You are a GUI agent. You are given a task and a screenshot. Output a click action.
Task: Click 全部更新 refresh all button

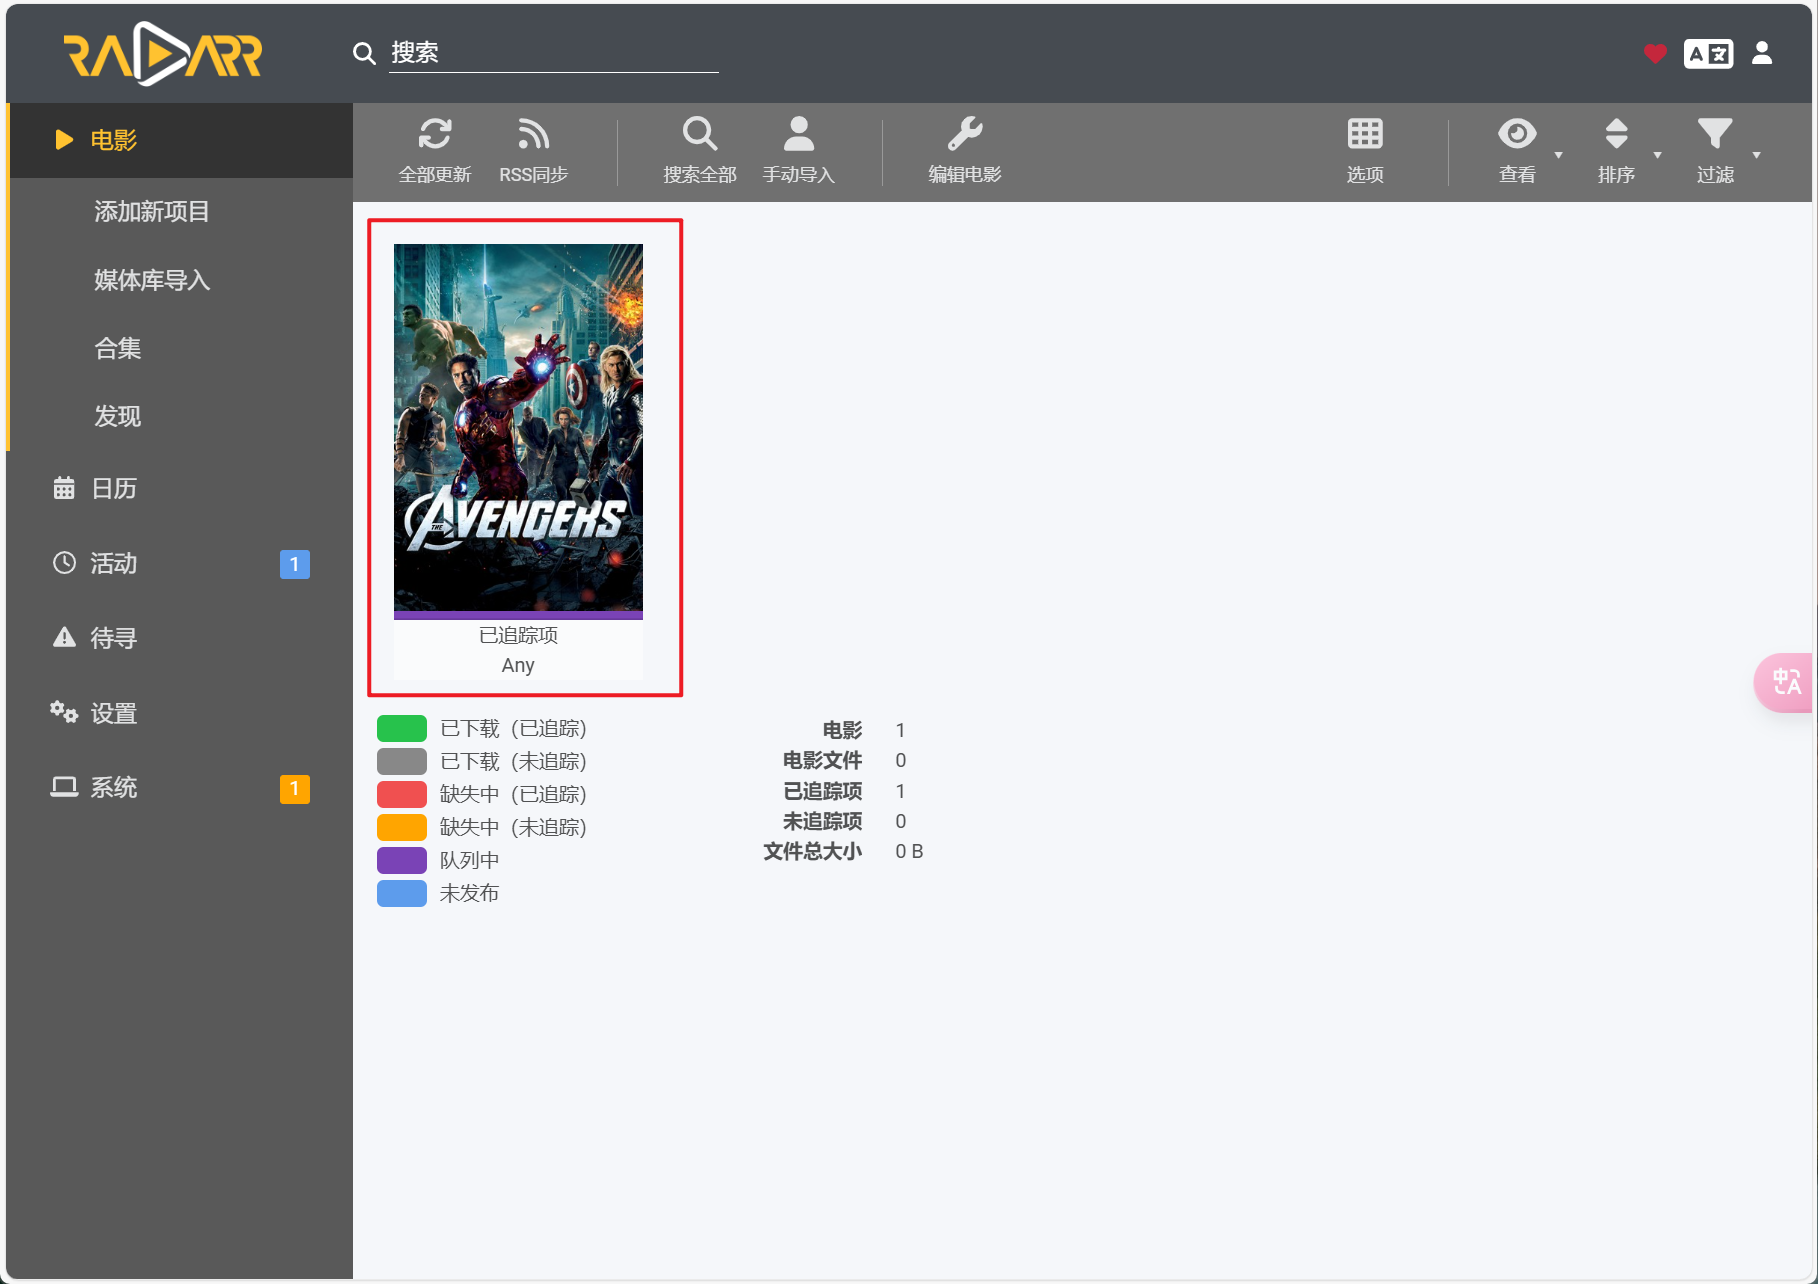pyautogui.click(x=434, y=151)
